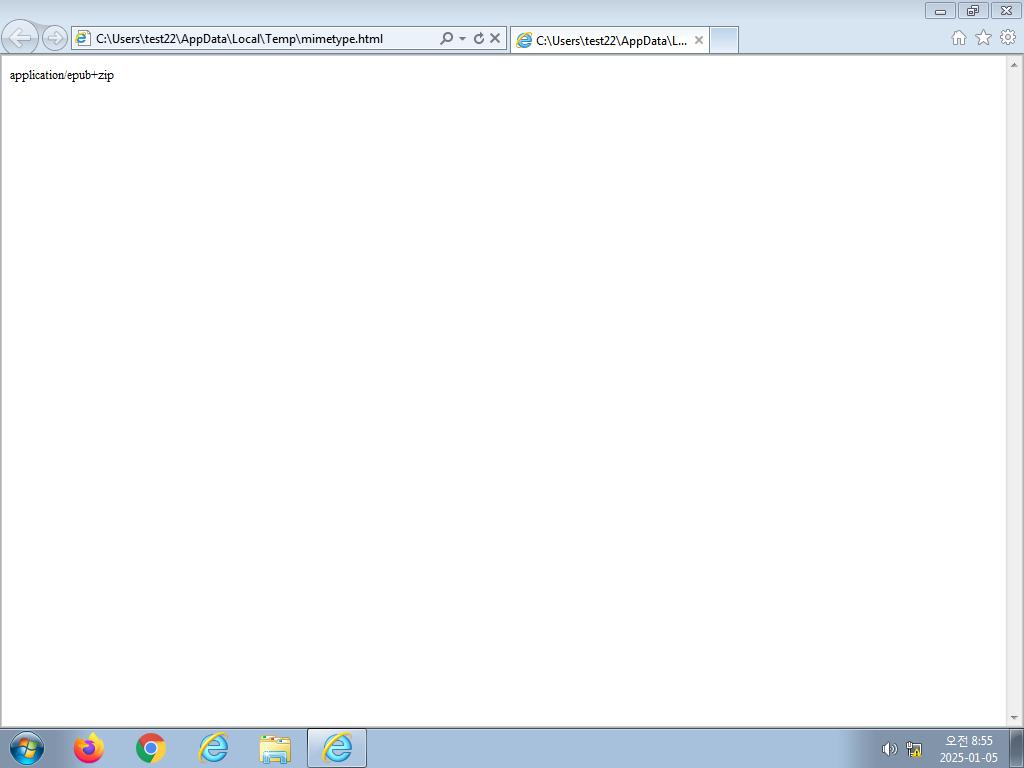Restore down the Internet Explorer window
Screen dimensions: 1024x768
[973, 10]
